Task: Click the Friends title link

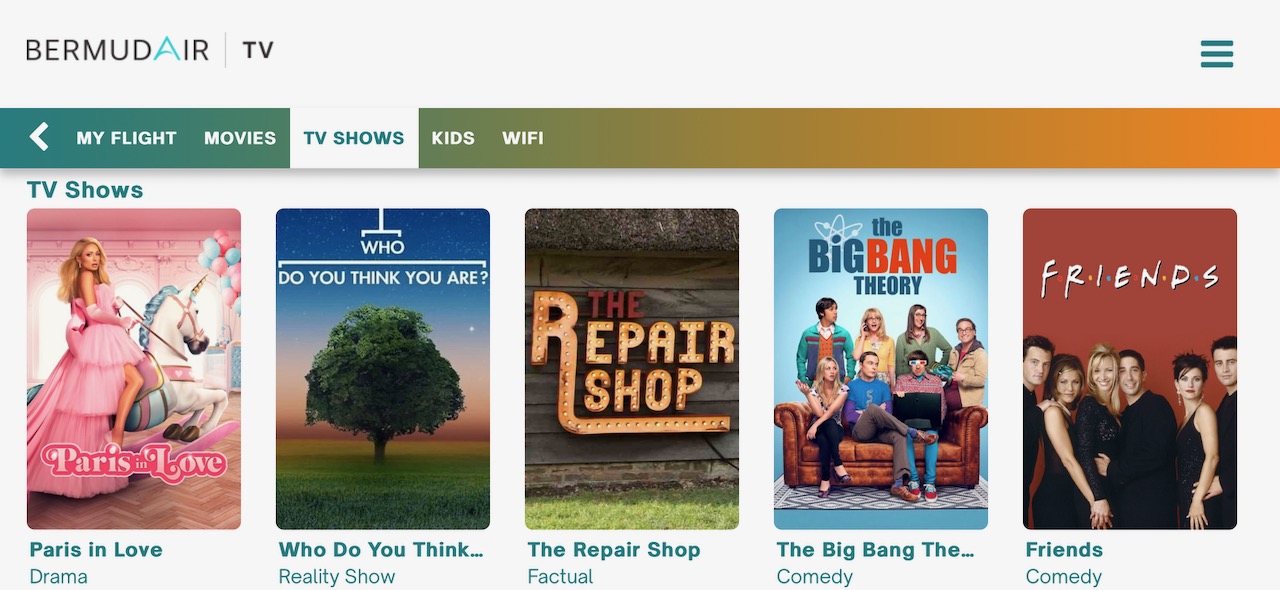Action: coord(1064,550)
